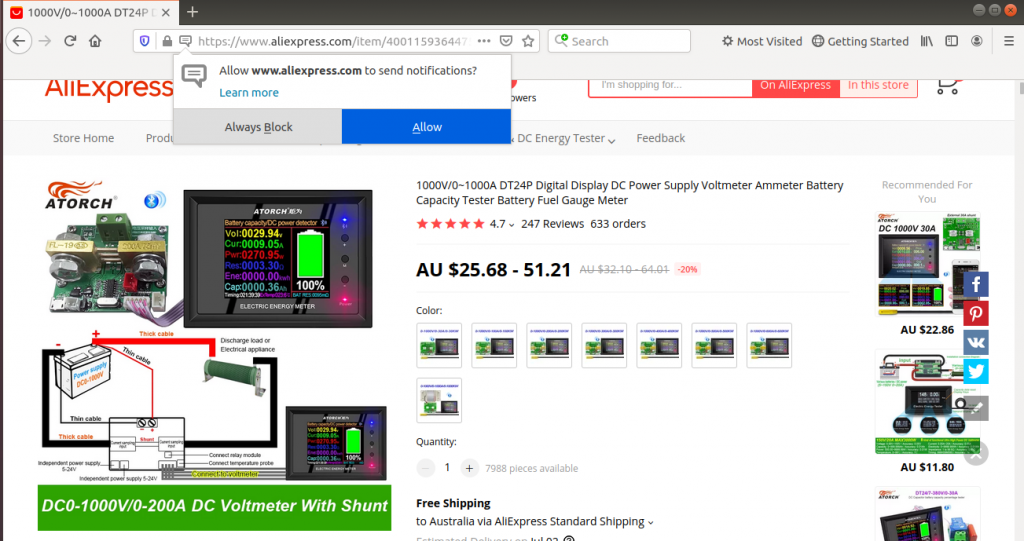Open the Feedback tab

[660, 138]
